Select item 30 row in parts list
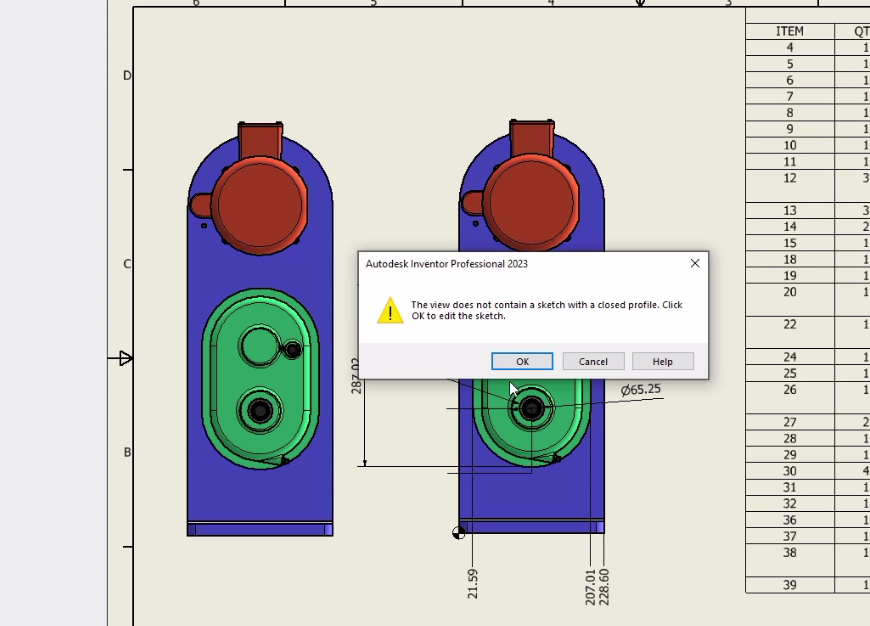Screen dimensions: 870x626 coord(808,471)
